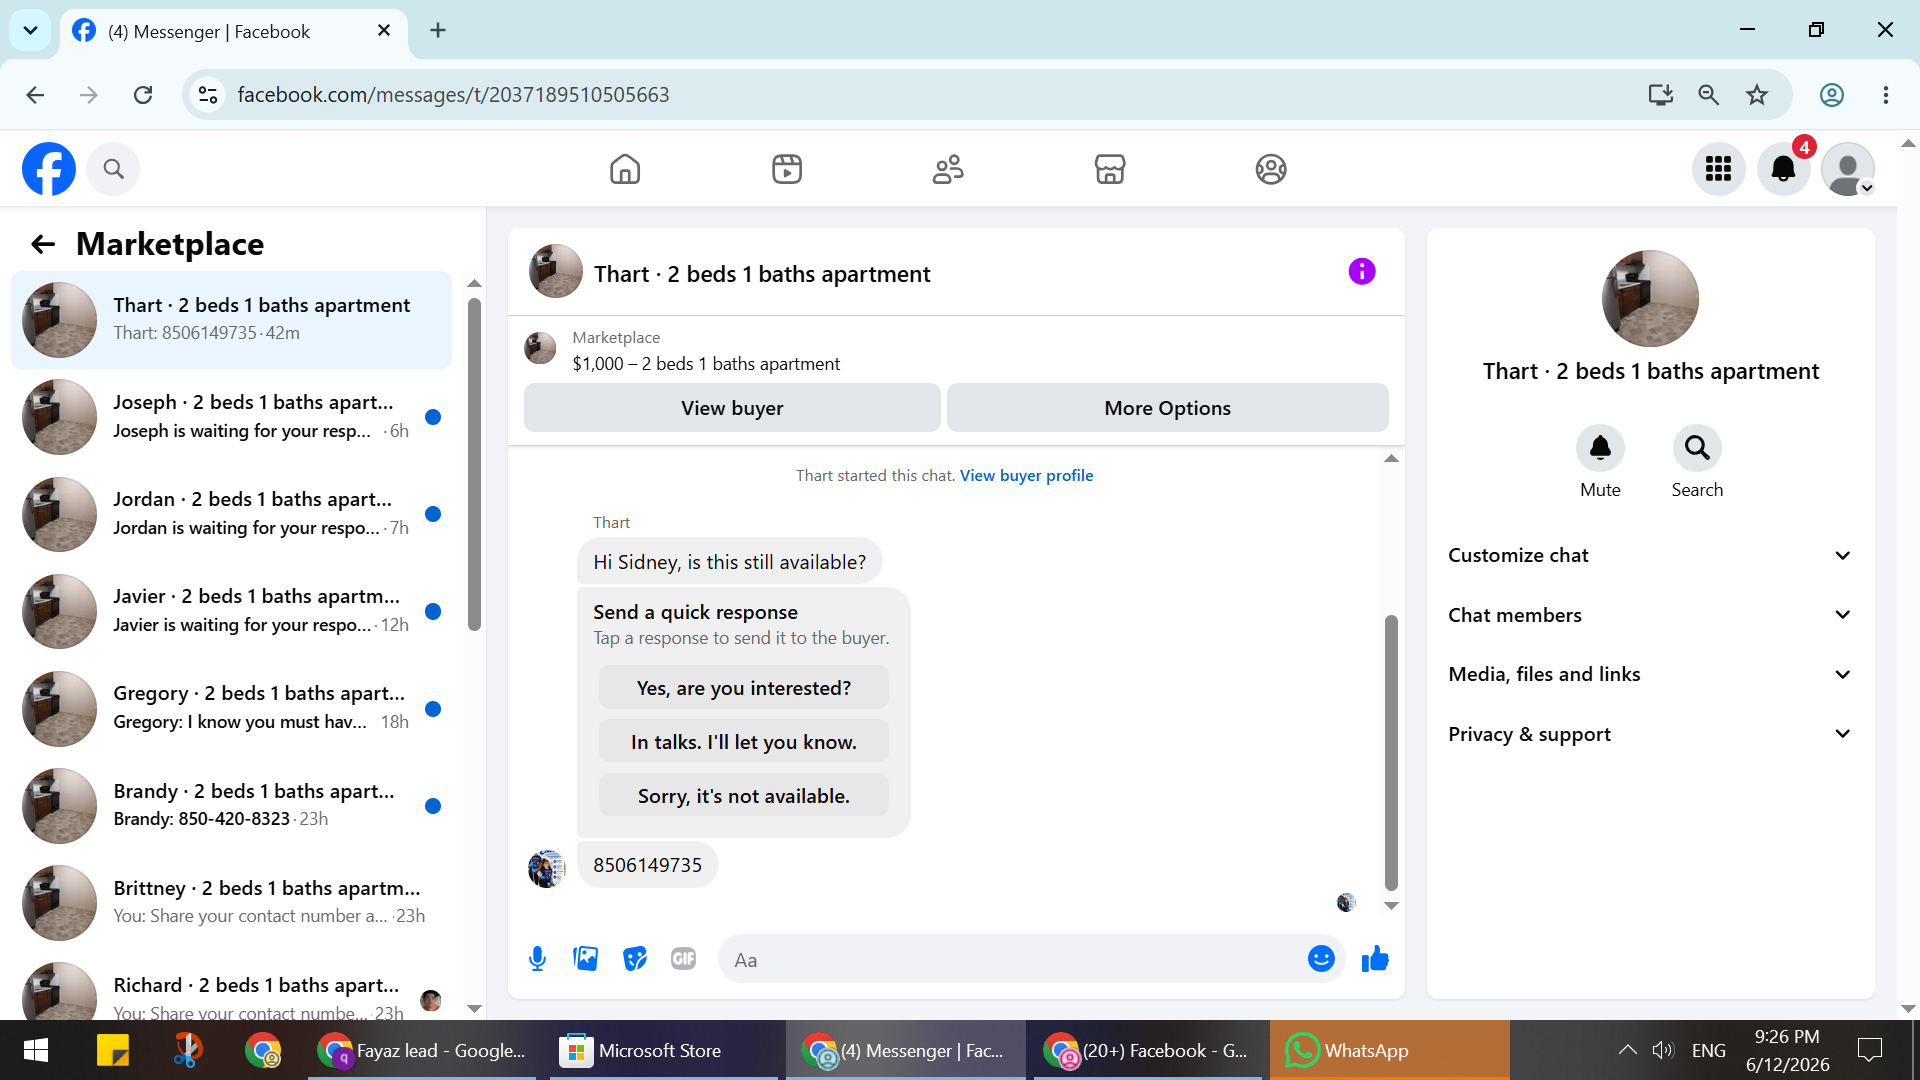Click the Facebook logo
The width and height of the screenshot is (1920, 1080).
[x=49, y=169]
